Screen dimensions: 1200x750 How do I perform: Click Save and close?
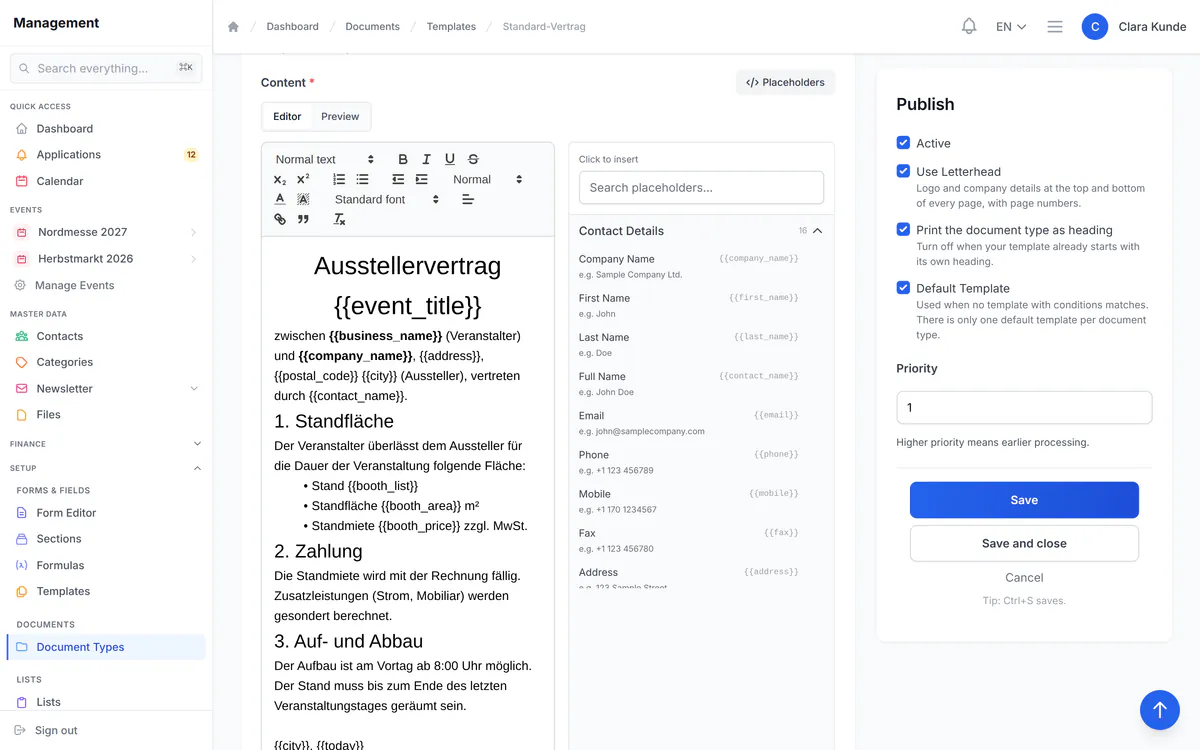point(1024,544)
